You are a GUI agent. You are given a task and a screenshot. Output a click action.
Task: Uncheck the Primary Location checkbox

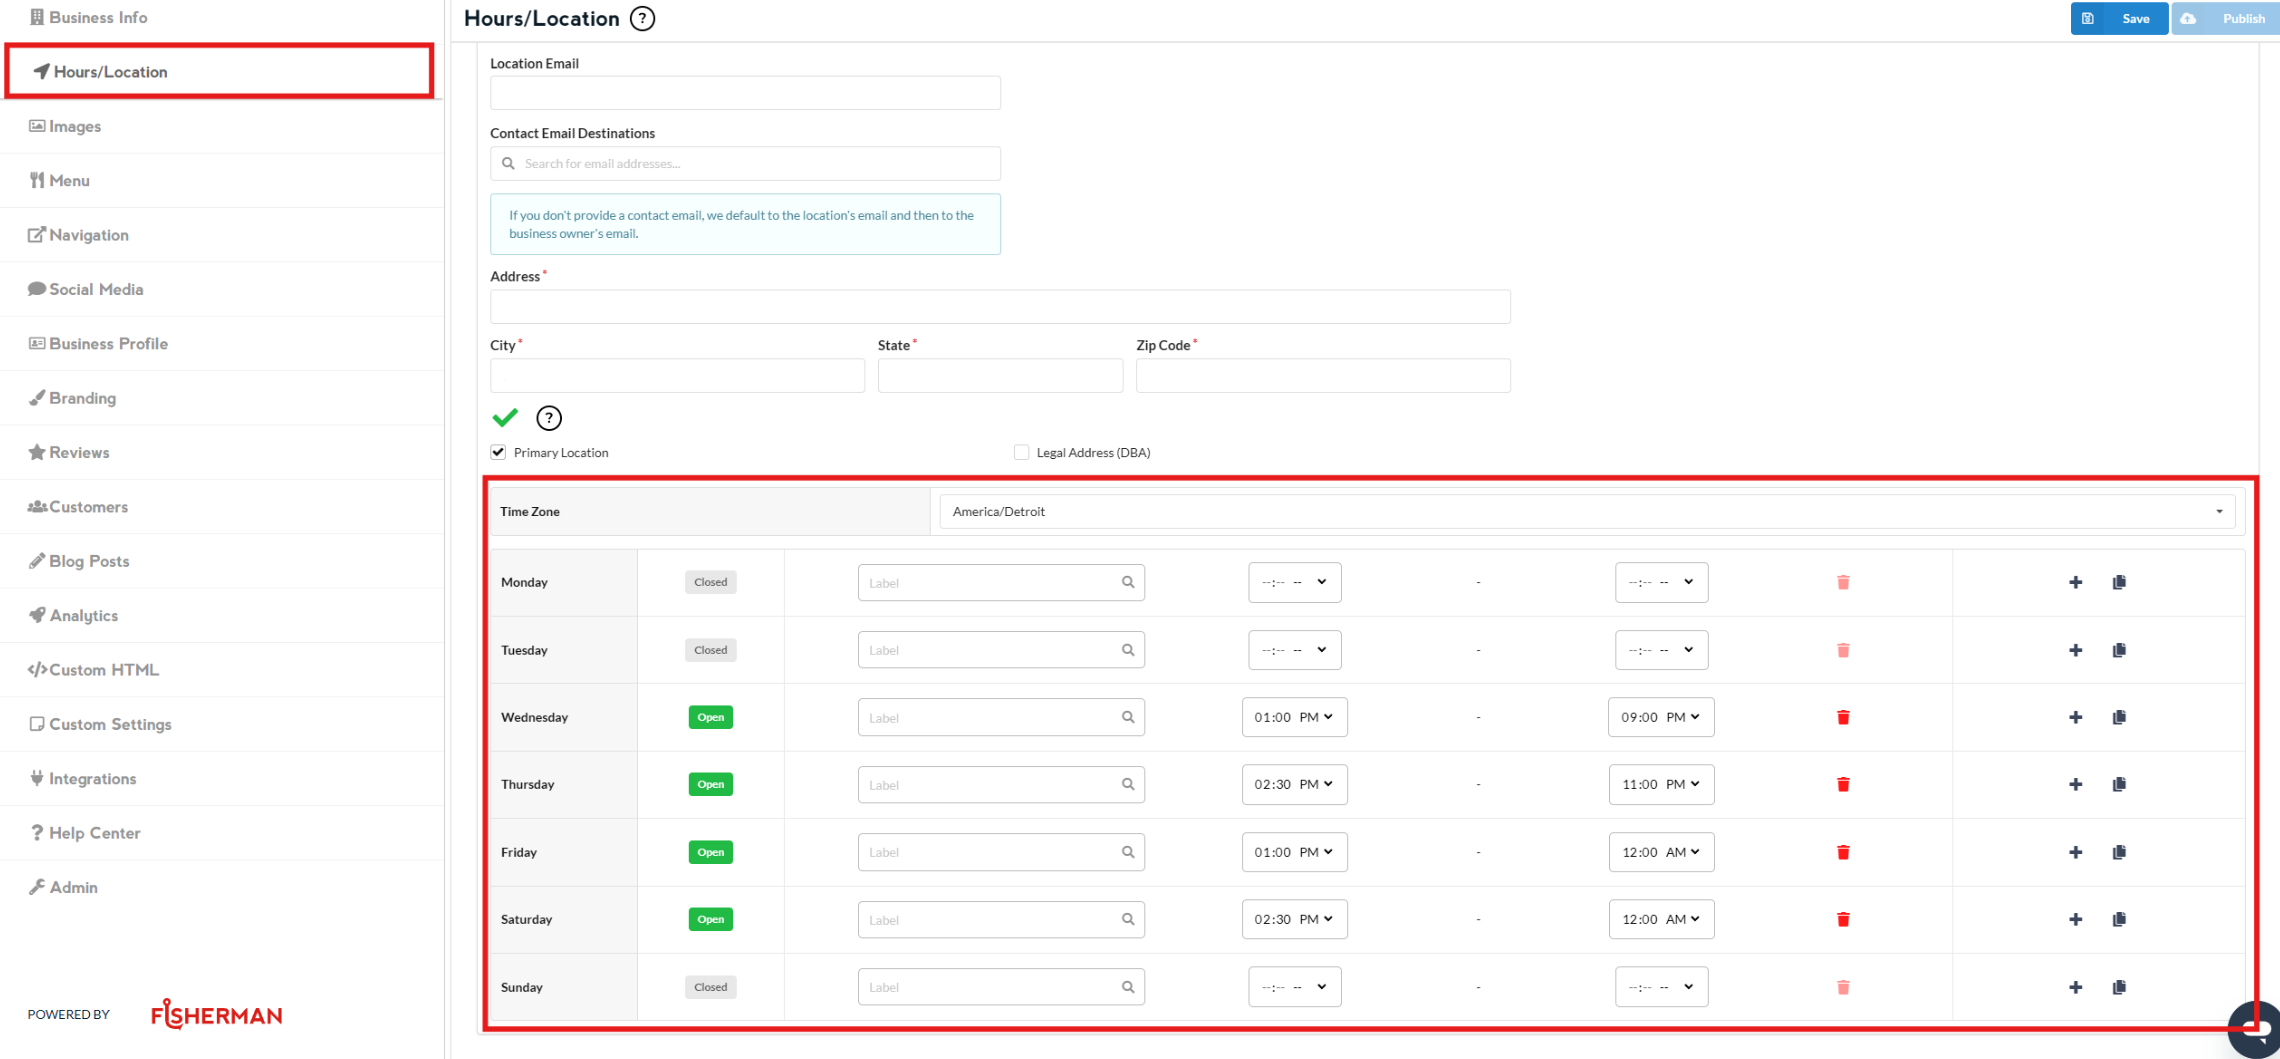[x=498, y=452]
